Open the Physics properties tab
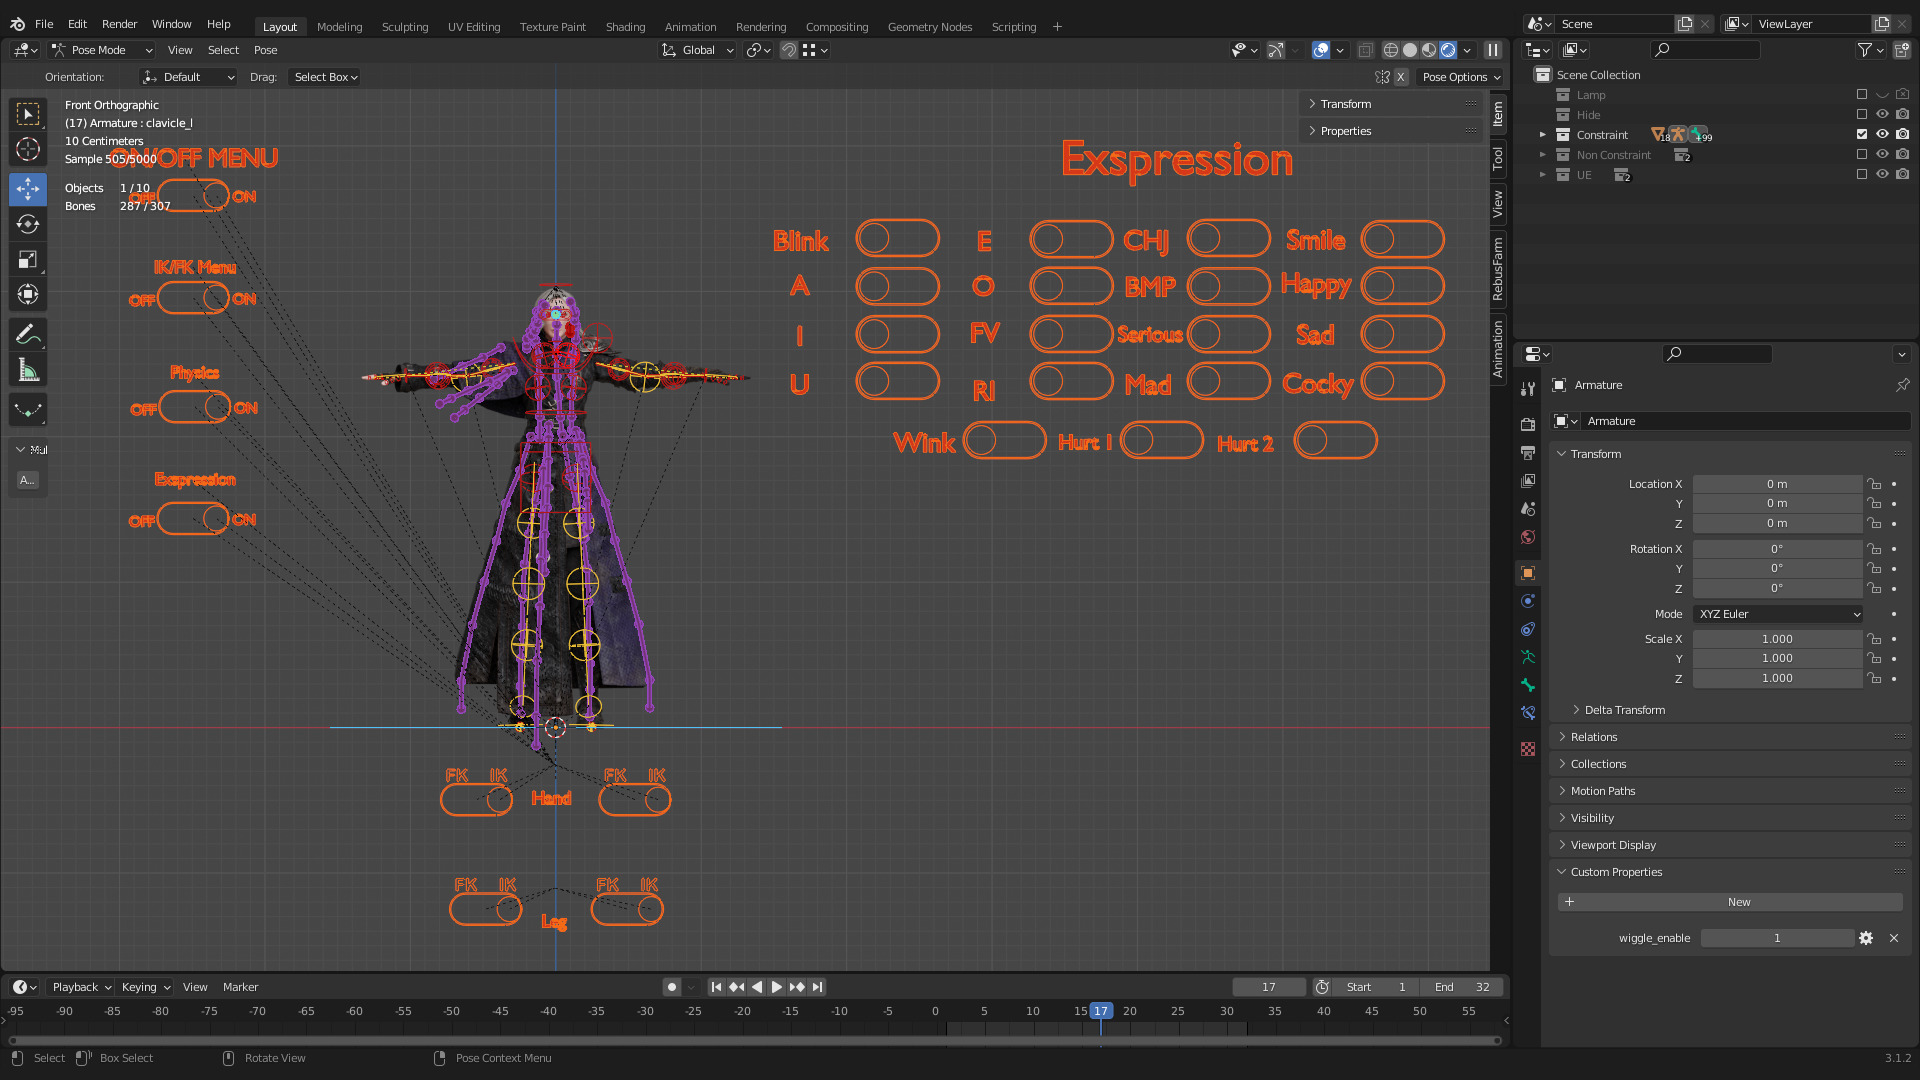 pos(1528,601)
